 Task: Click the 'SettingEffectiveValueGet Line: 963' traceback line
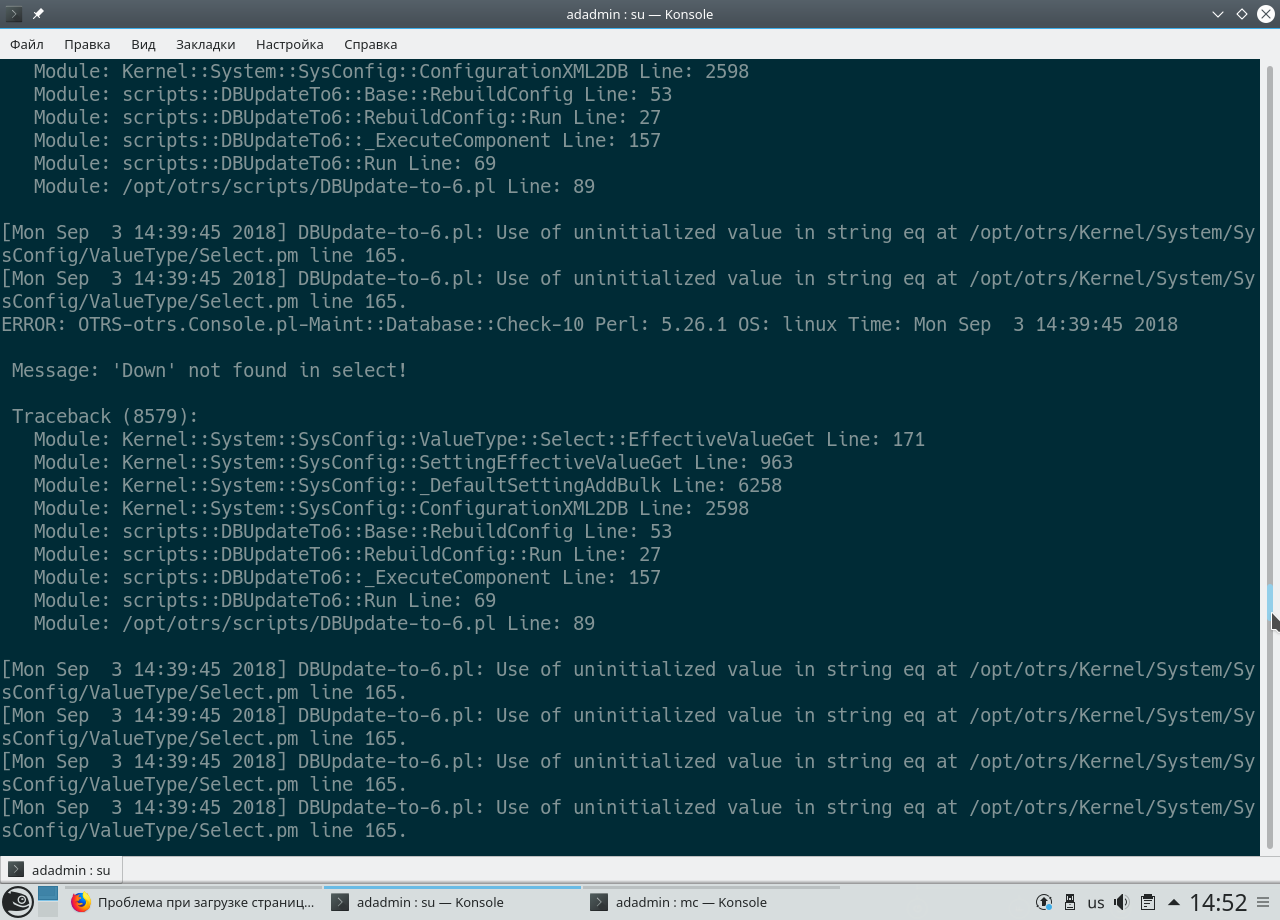pos(413,462)
